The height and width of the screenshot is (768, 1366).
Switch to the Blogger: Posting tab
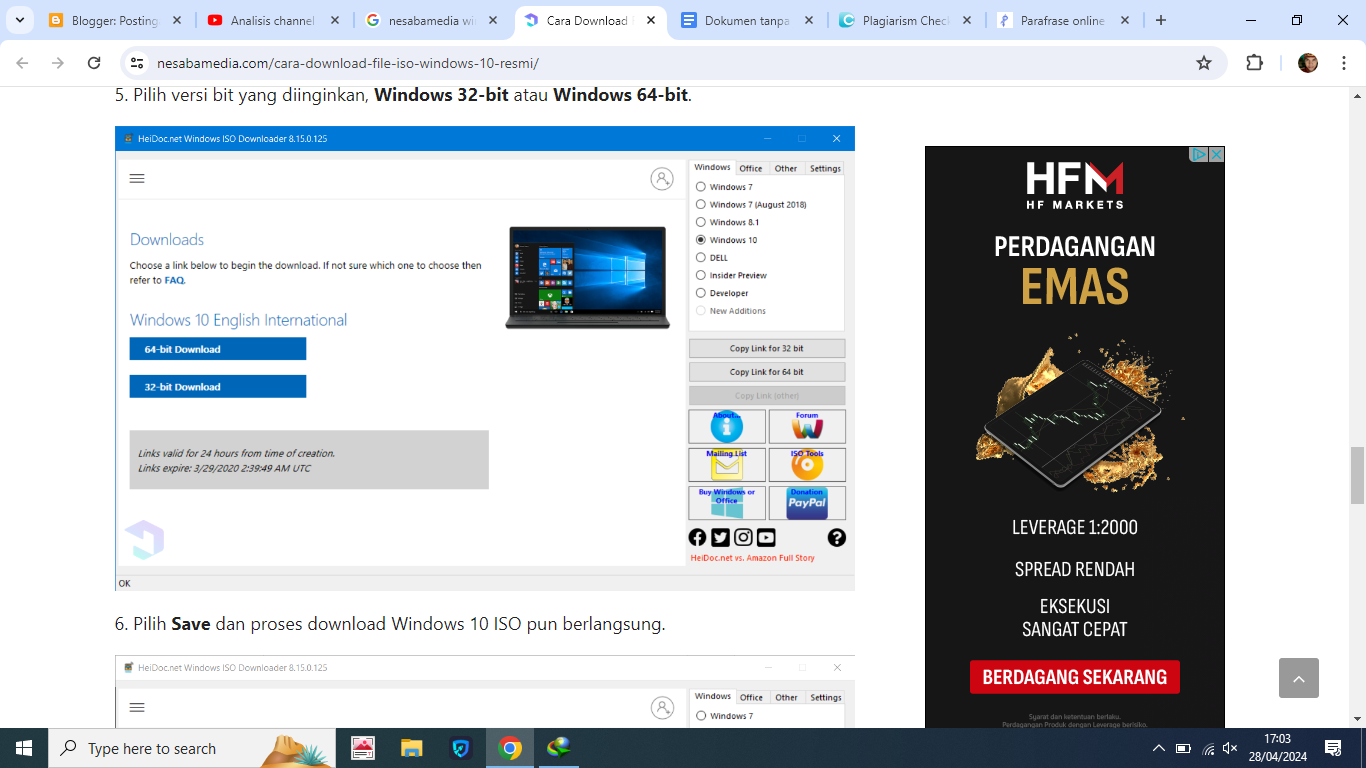[x=115, y=20]
